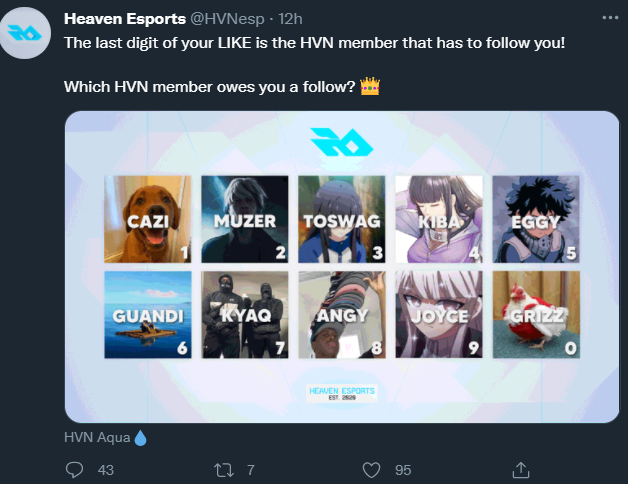Click the MUZER member tile

point(245,219)
